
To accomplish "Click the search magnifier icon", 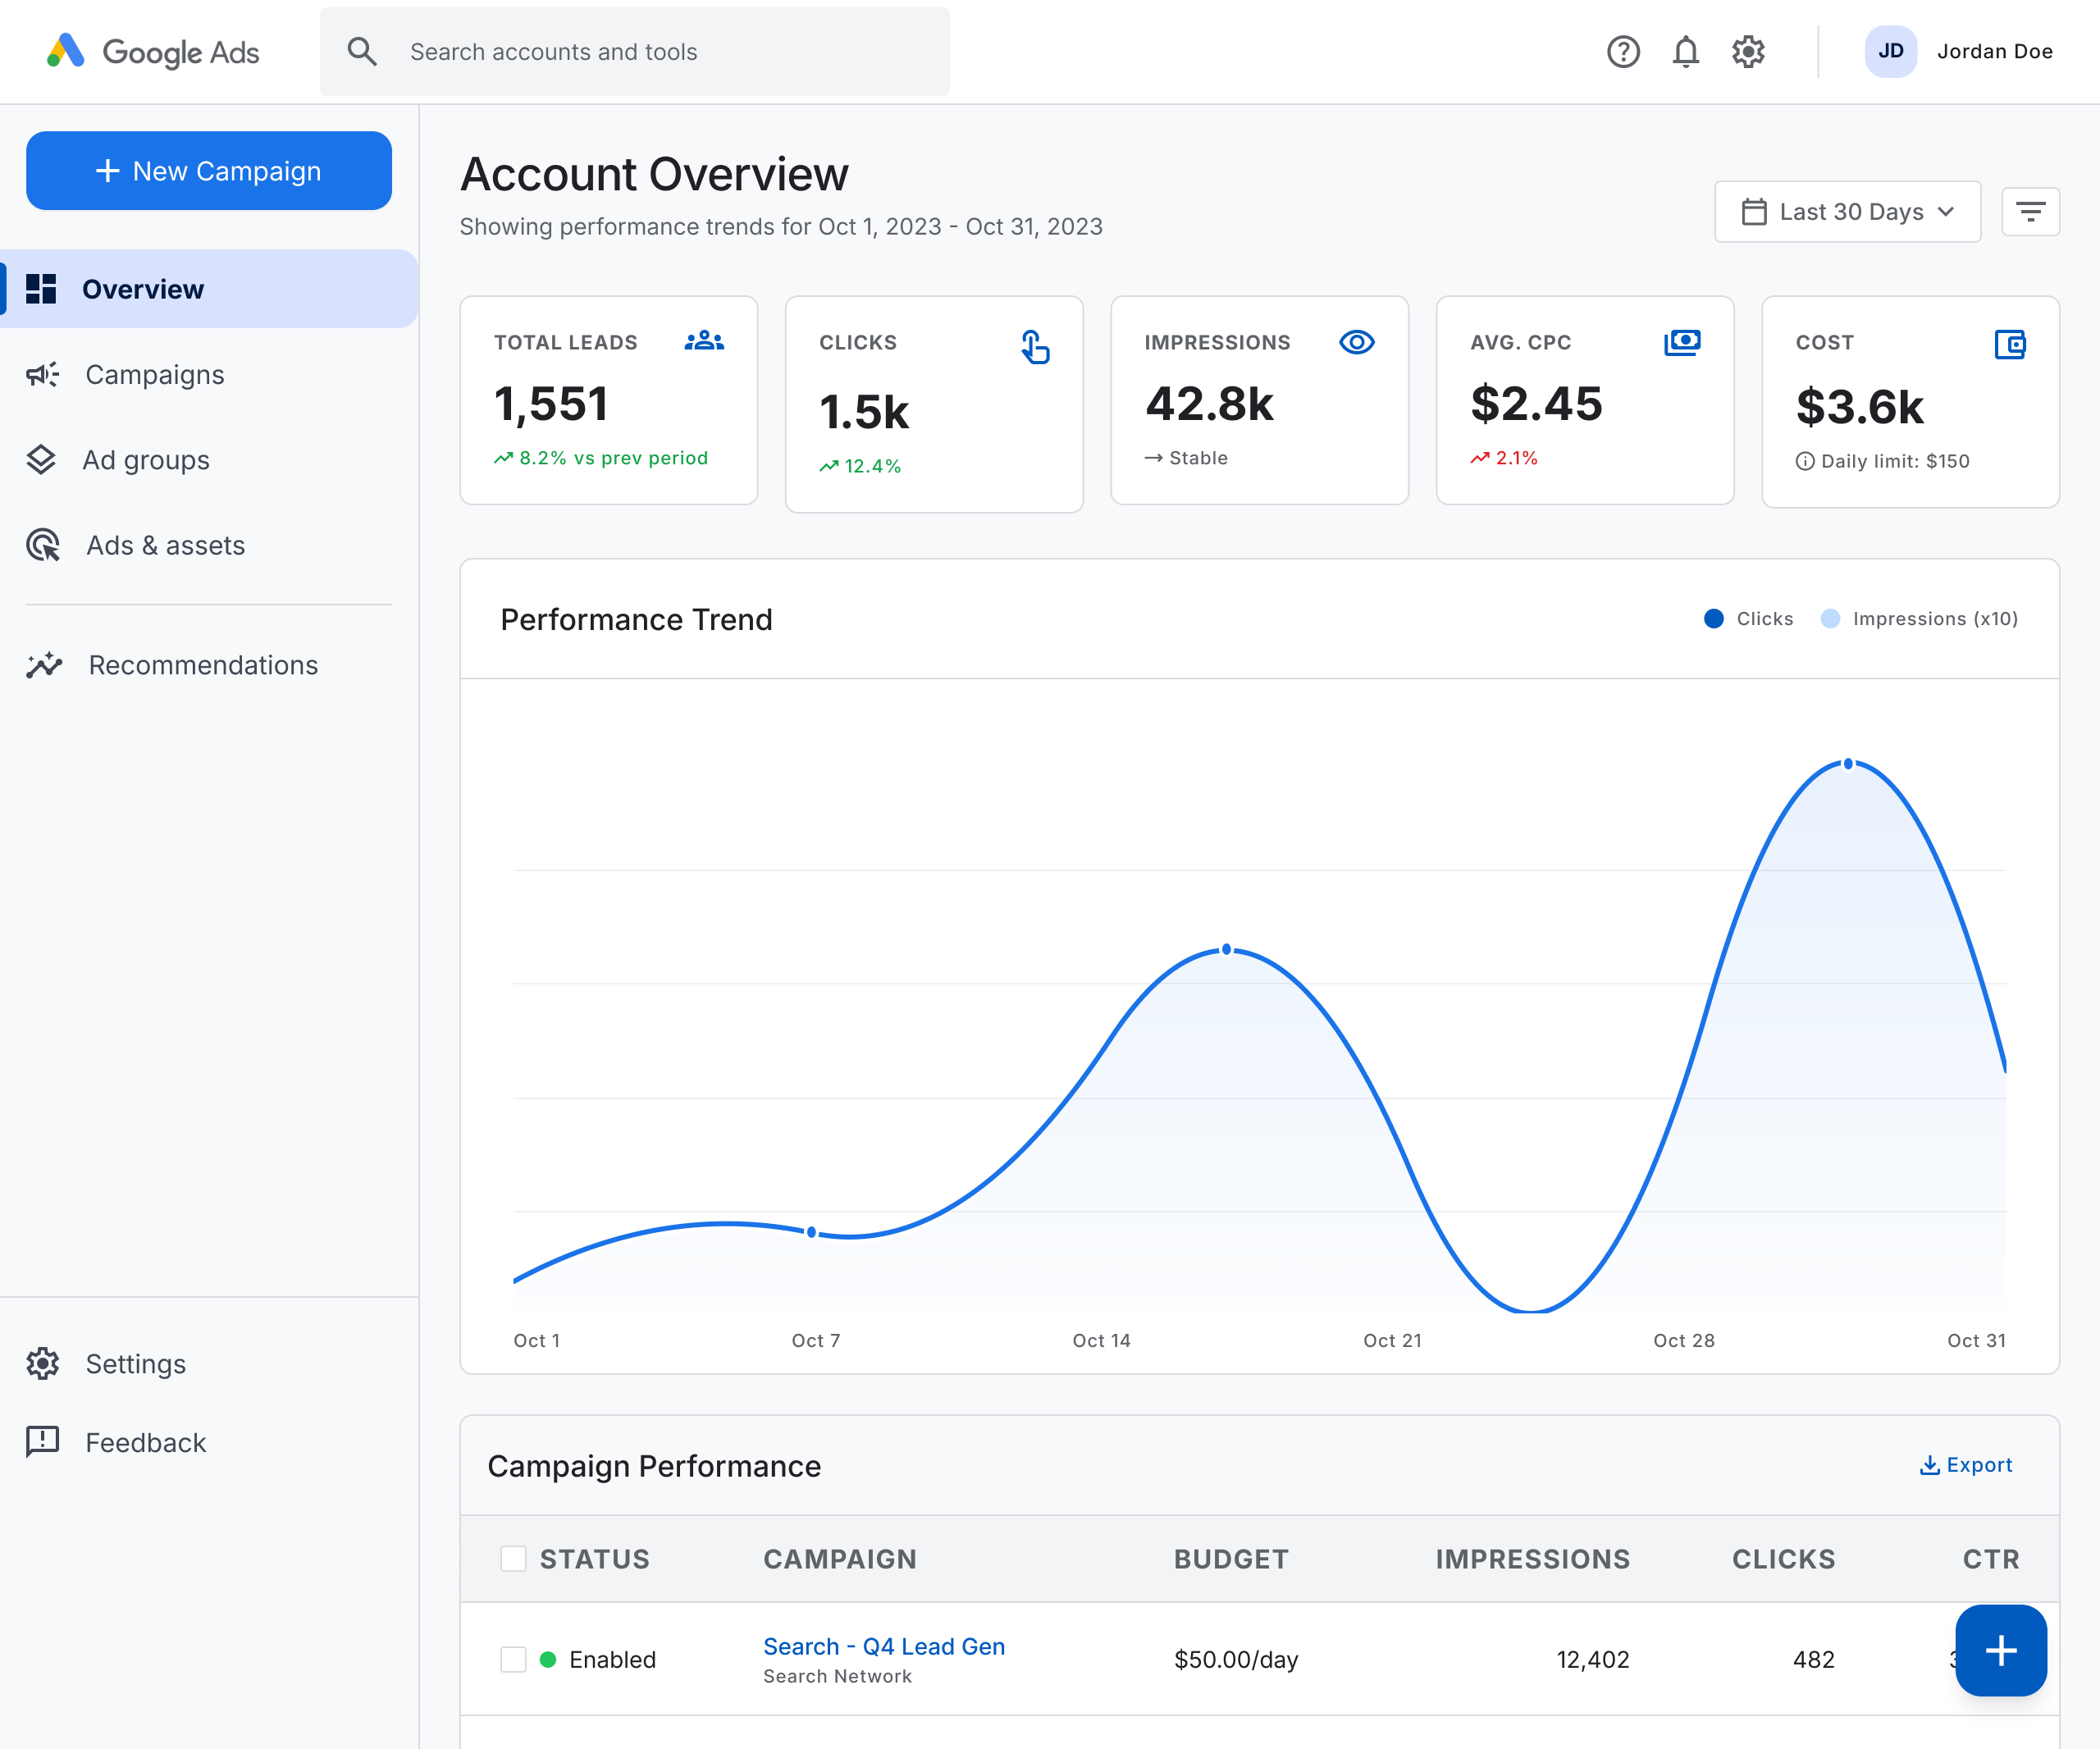I will 362,52.
